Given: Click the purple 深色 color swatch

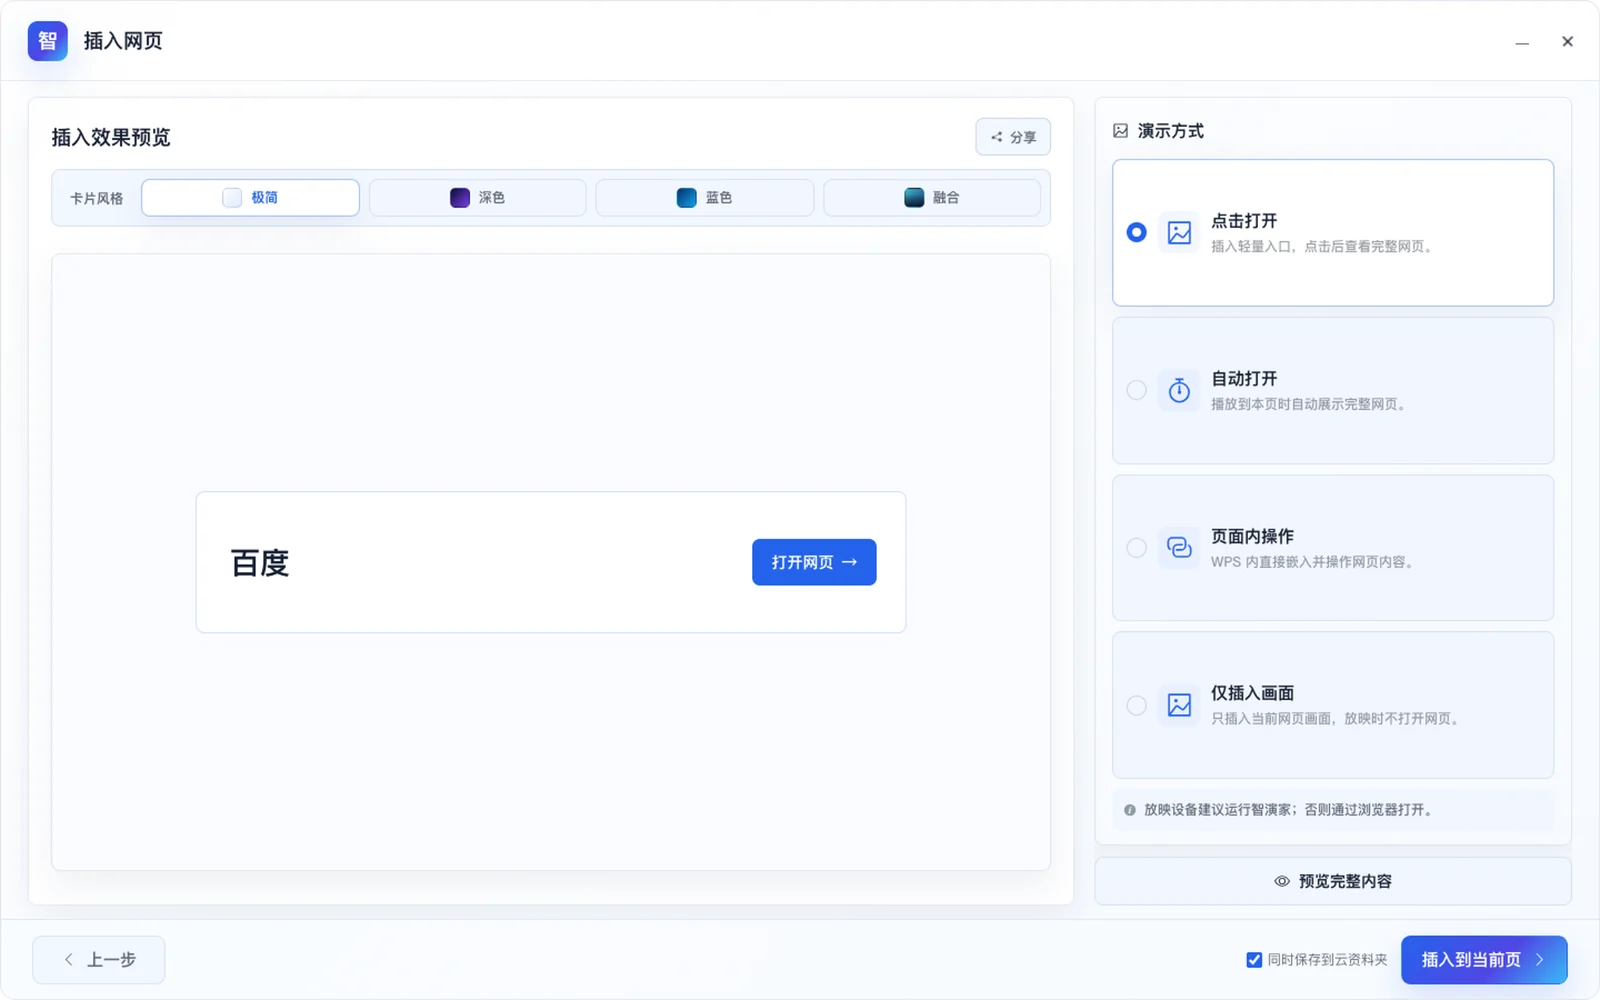Looking at the screenshot, I should coord(460,198).
